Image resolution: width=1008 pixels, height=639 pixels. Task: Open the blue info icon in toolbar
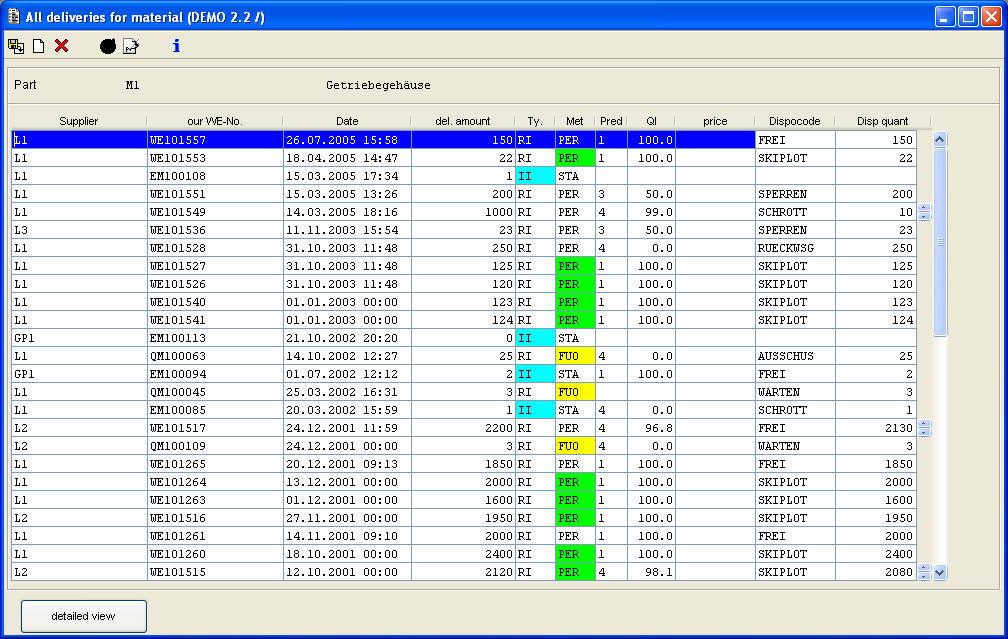[x=176, y=46]
